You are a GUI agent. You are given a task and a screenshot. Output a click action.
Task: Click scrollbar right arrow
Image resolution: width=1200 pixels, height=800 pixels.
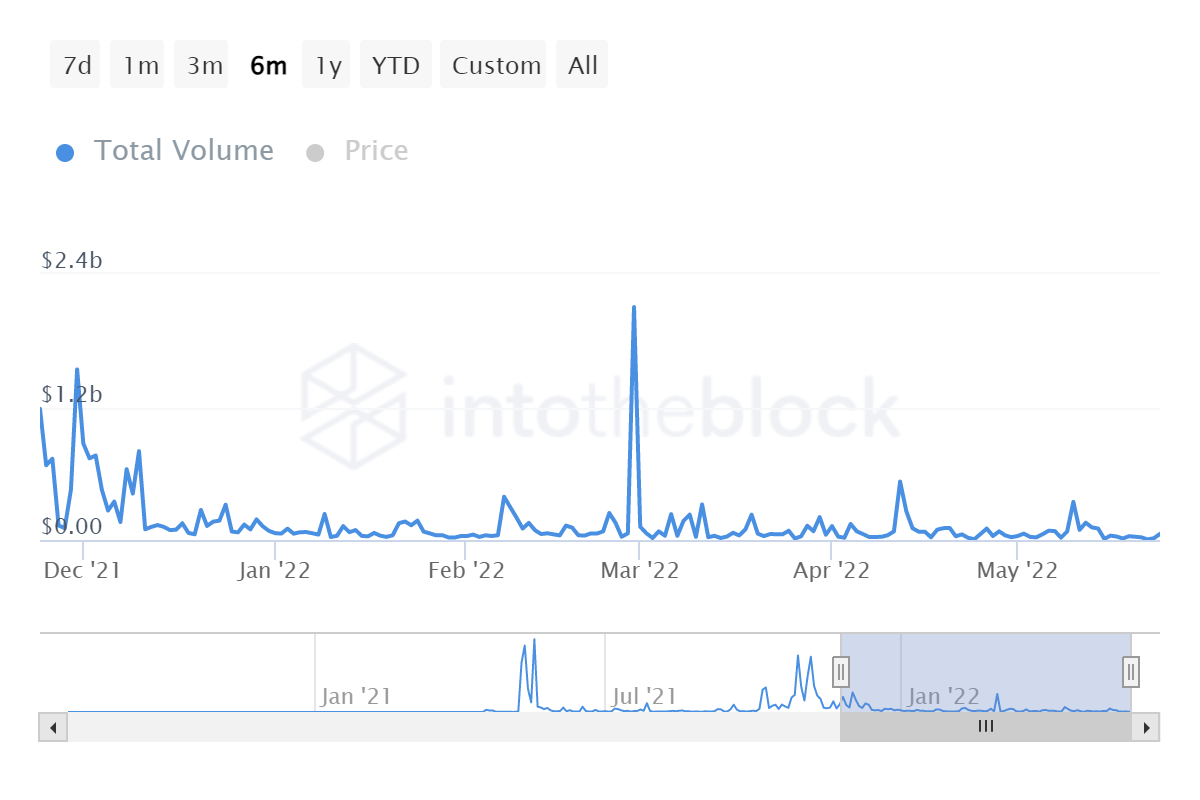[1146, 727]
